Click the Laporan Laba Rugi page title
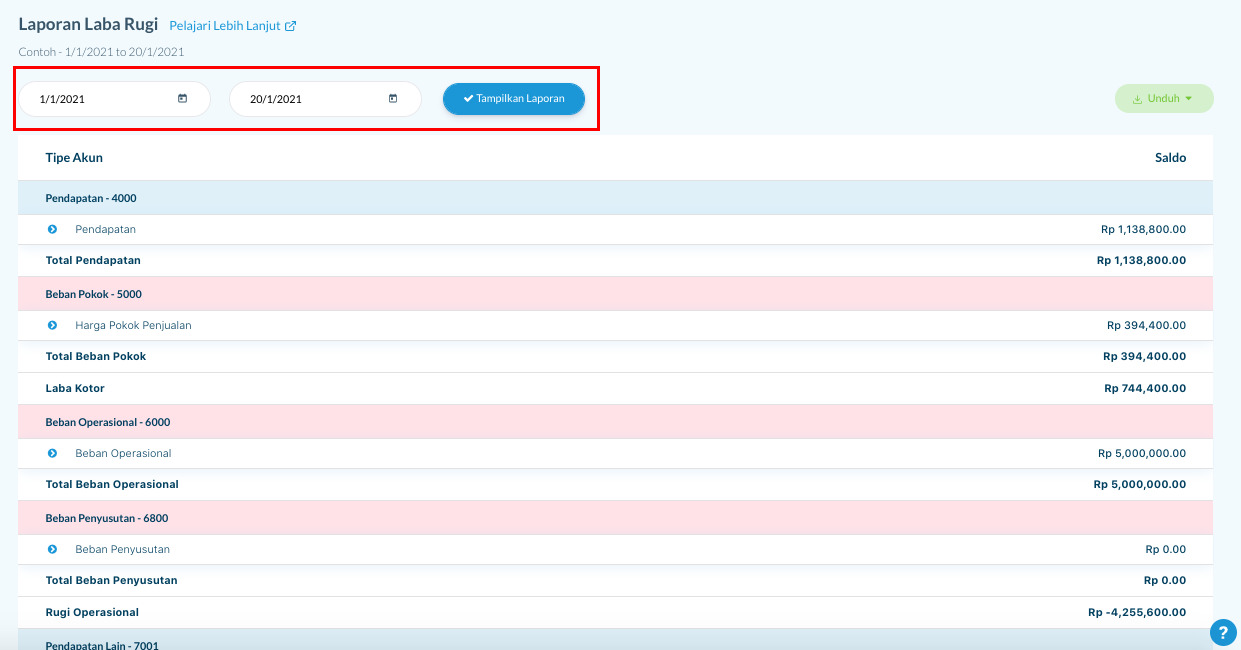Screen dimensions: 1241x650 pyautogui.click(x=88, y=24)
